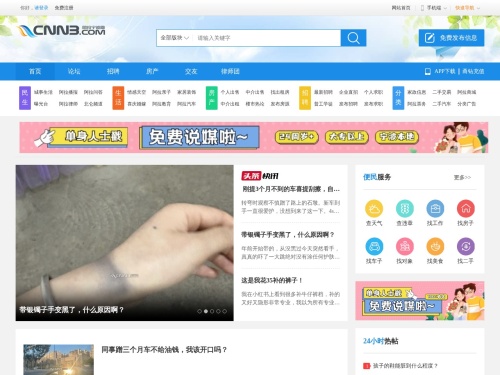Click the 更多>> link in 便民服务

462,177
